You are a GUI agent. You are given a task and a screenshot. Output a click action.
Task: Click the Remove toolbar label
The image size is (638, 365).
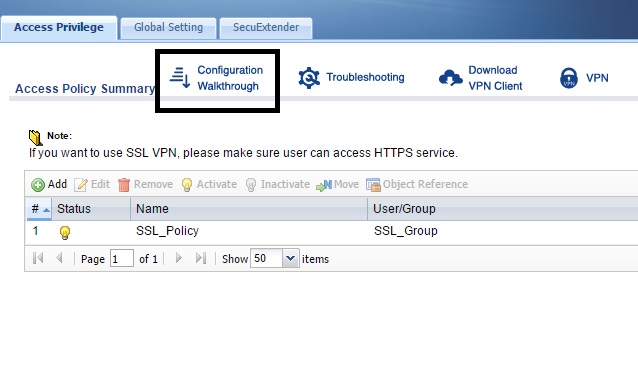pyautogui.click(x=153, y=184)
